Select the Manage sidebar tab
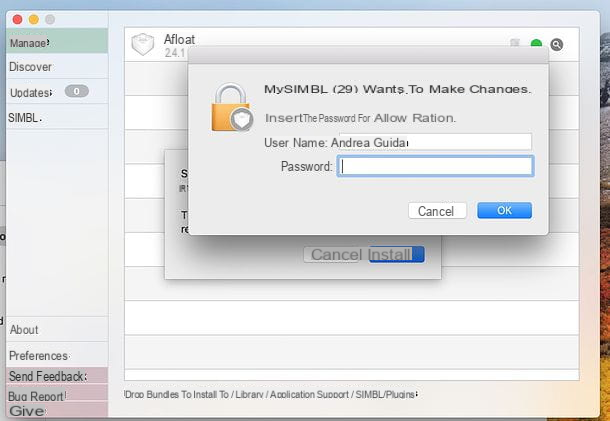Screen dimensions: 610x421 [x=57, y=41]
